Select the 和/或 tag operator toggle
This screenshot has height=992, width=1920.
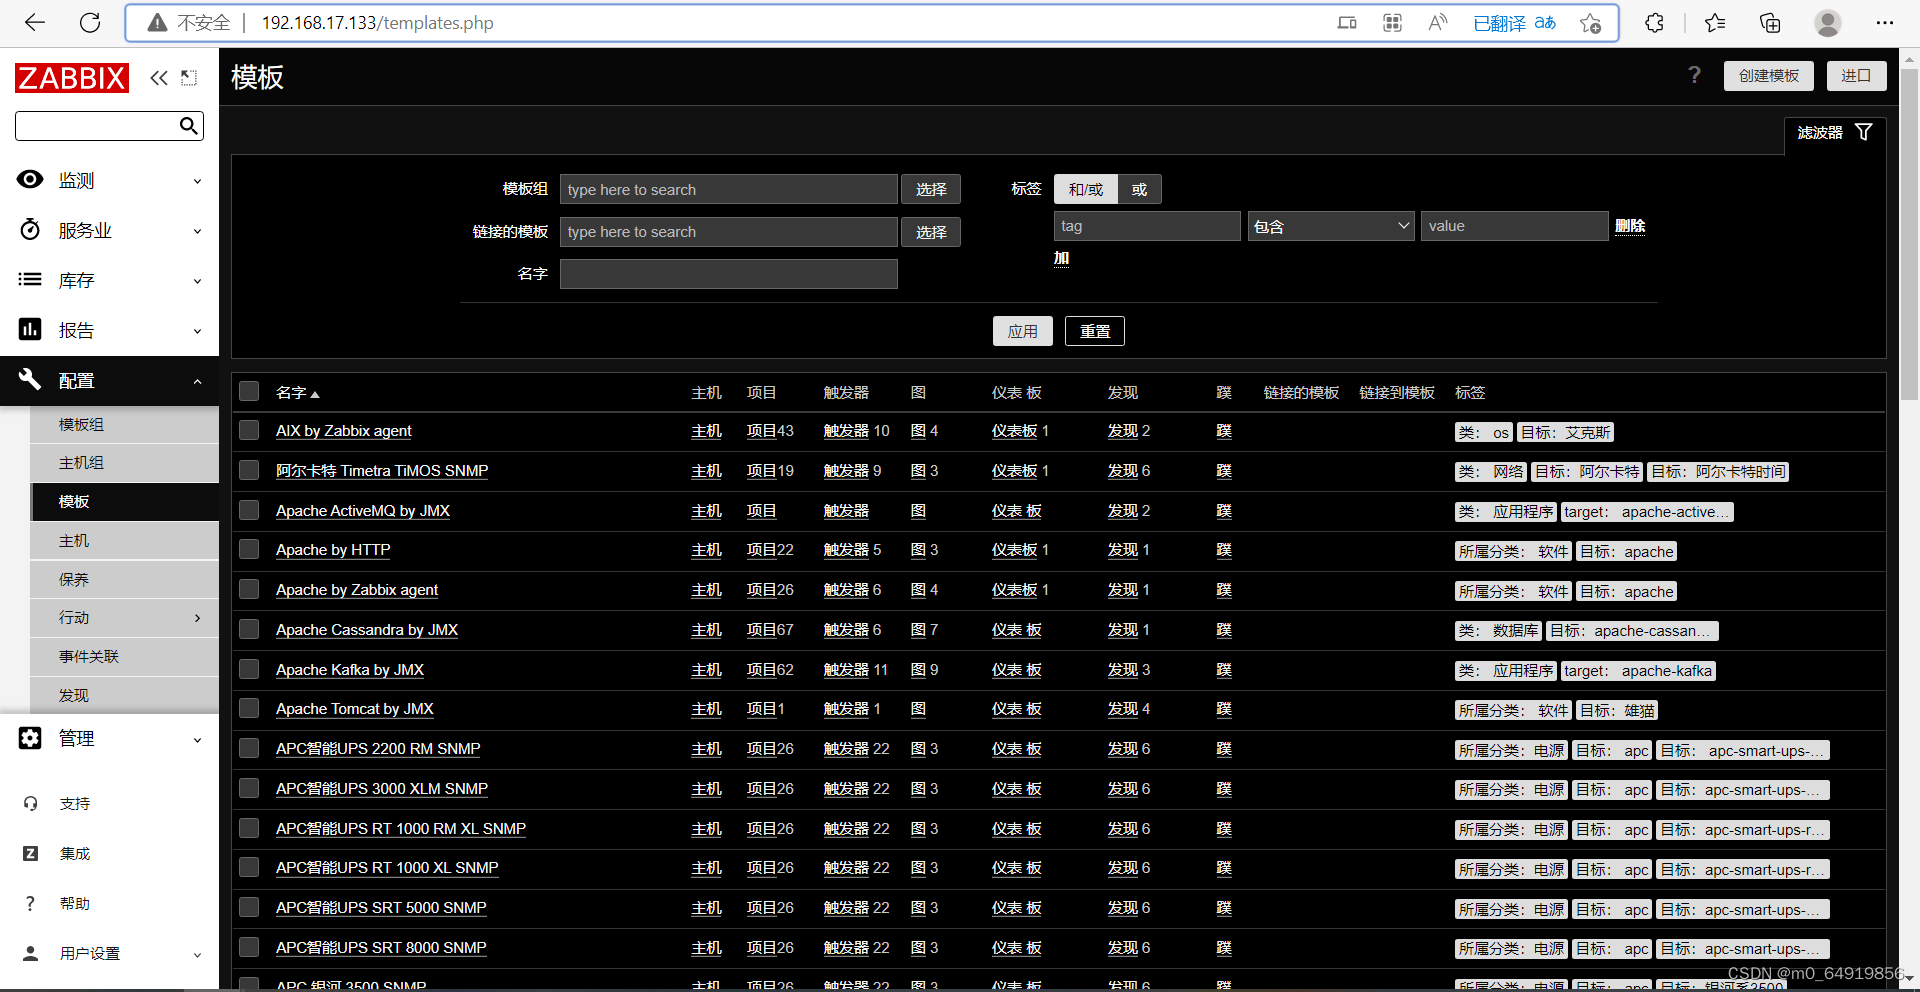[x=1085, y=189]
